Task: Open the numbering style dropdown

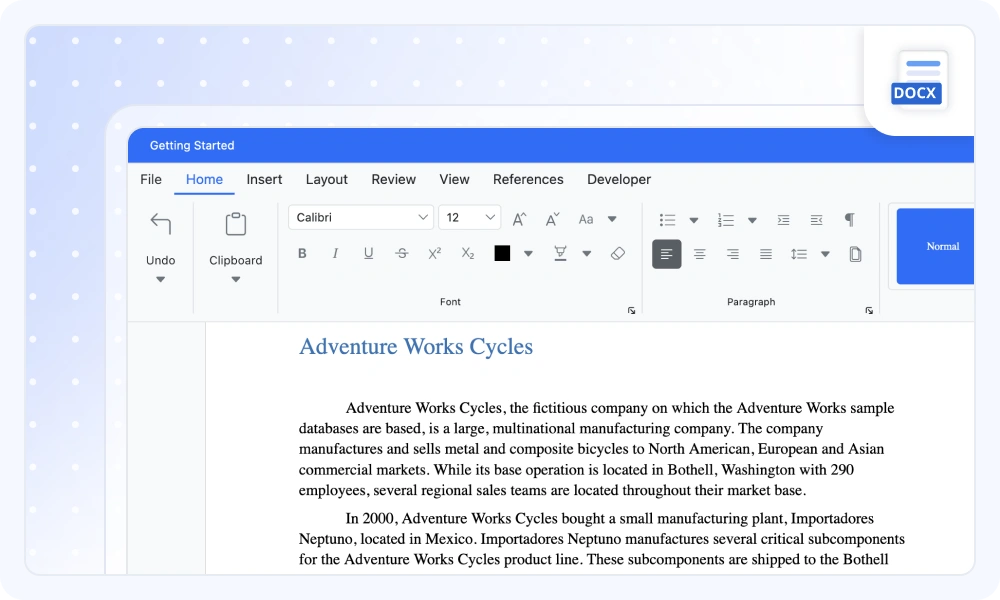Action: pos(753,221)
